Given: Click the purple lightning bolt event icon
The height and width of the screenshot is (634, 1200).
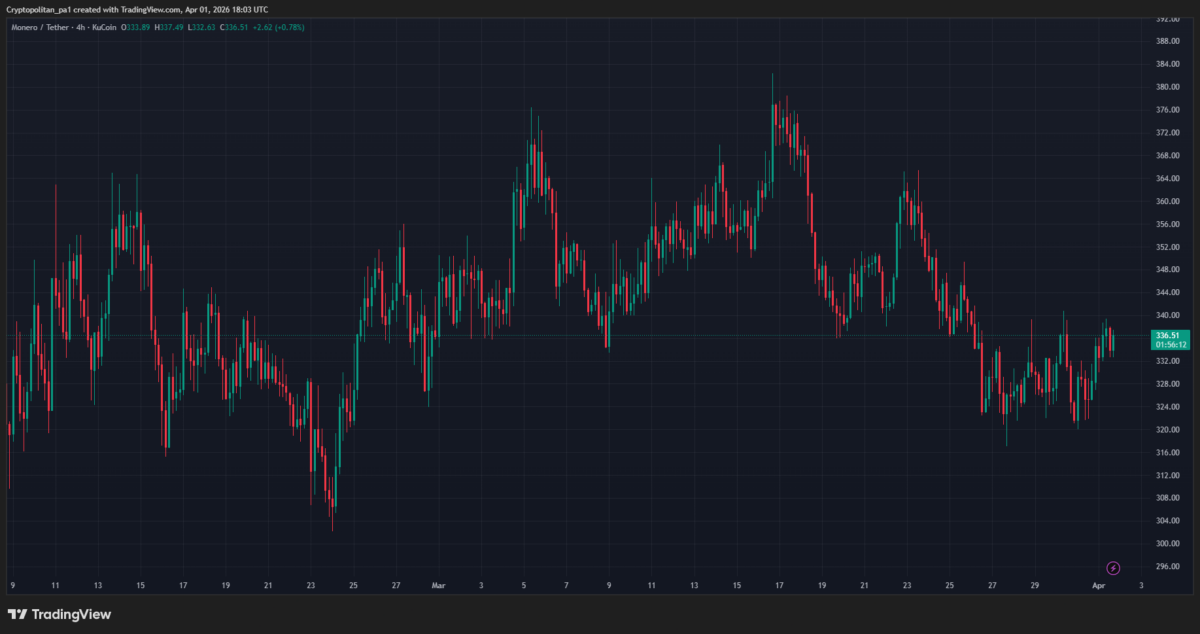Looking at the screenshot, I should pos(1113,568).
